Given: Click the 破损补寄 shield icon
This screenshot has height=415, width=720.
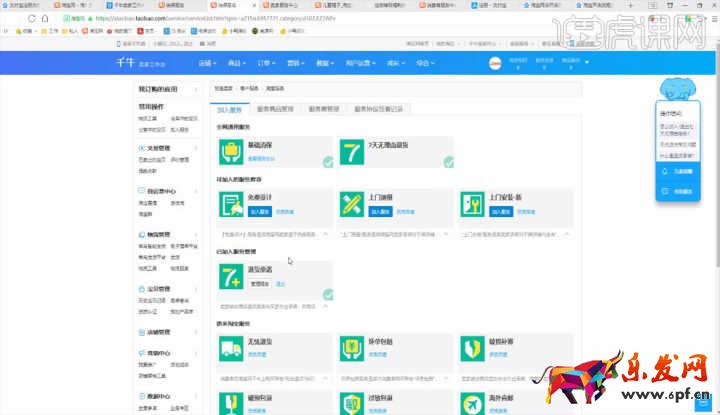Looking at the screenshot, I should (x=471, y=349).
